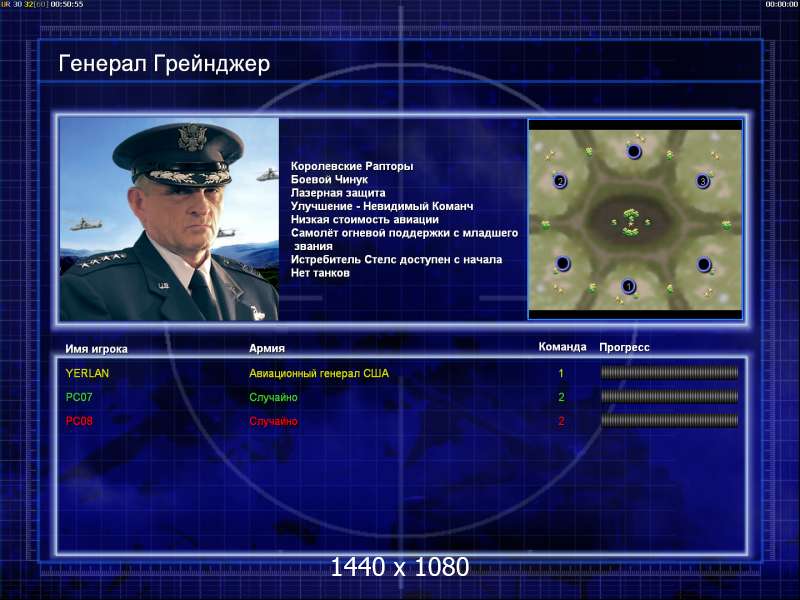Image resolution: width=800 pixels, height=600 pixels.
Task: Select the unnumbered lower-left start position on the map
Action: click(563, 263)
